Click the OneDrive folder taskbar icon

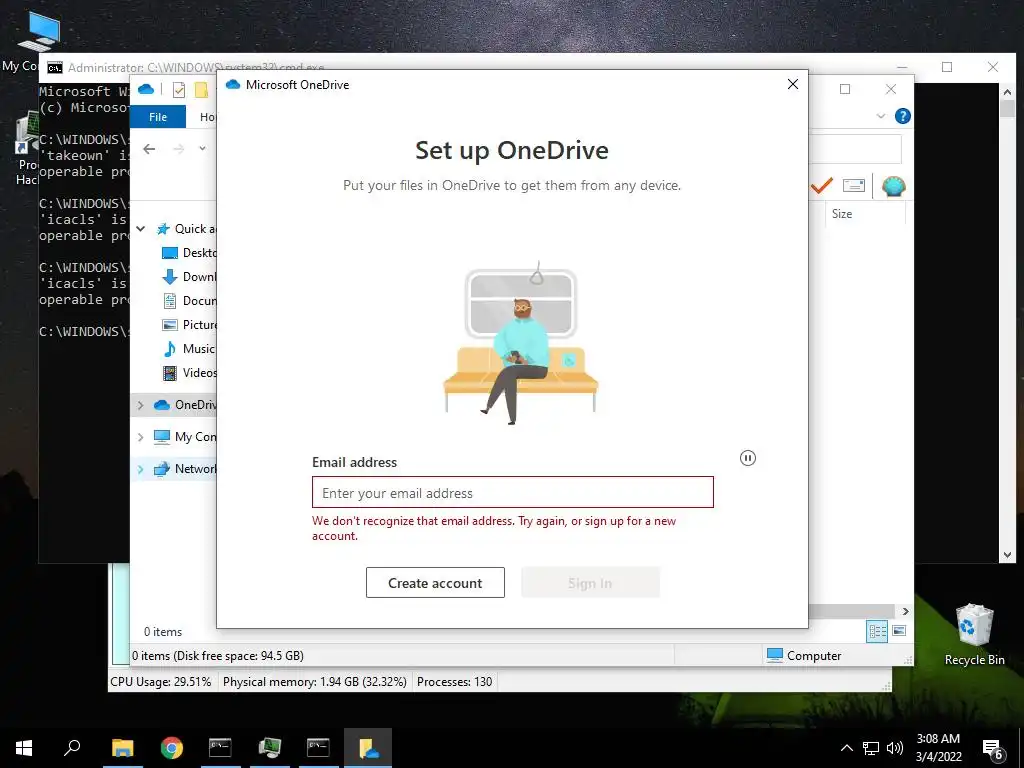(x=368, y=748)
